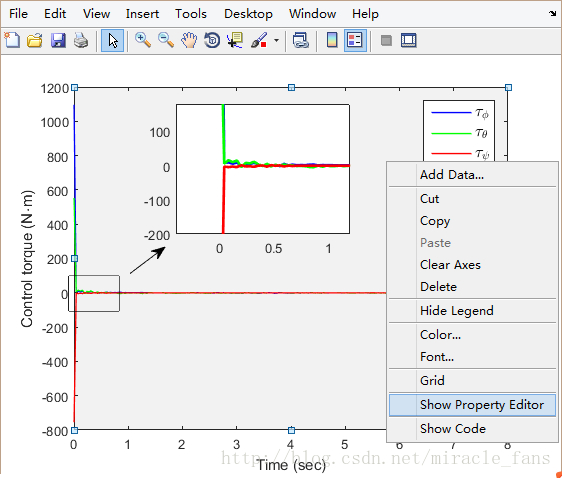The image size is (562, 478).
Task: Toggle the Insert Colorbar toolbar button
Action: tap(332, 40)
